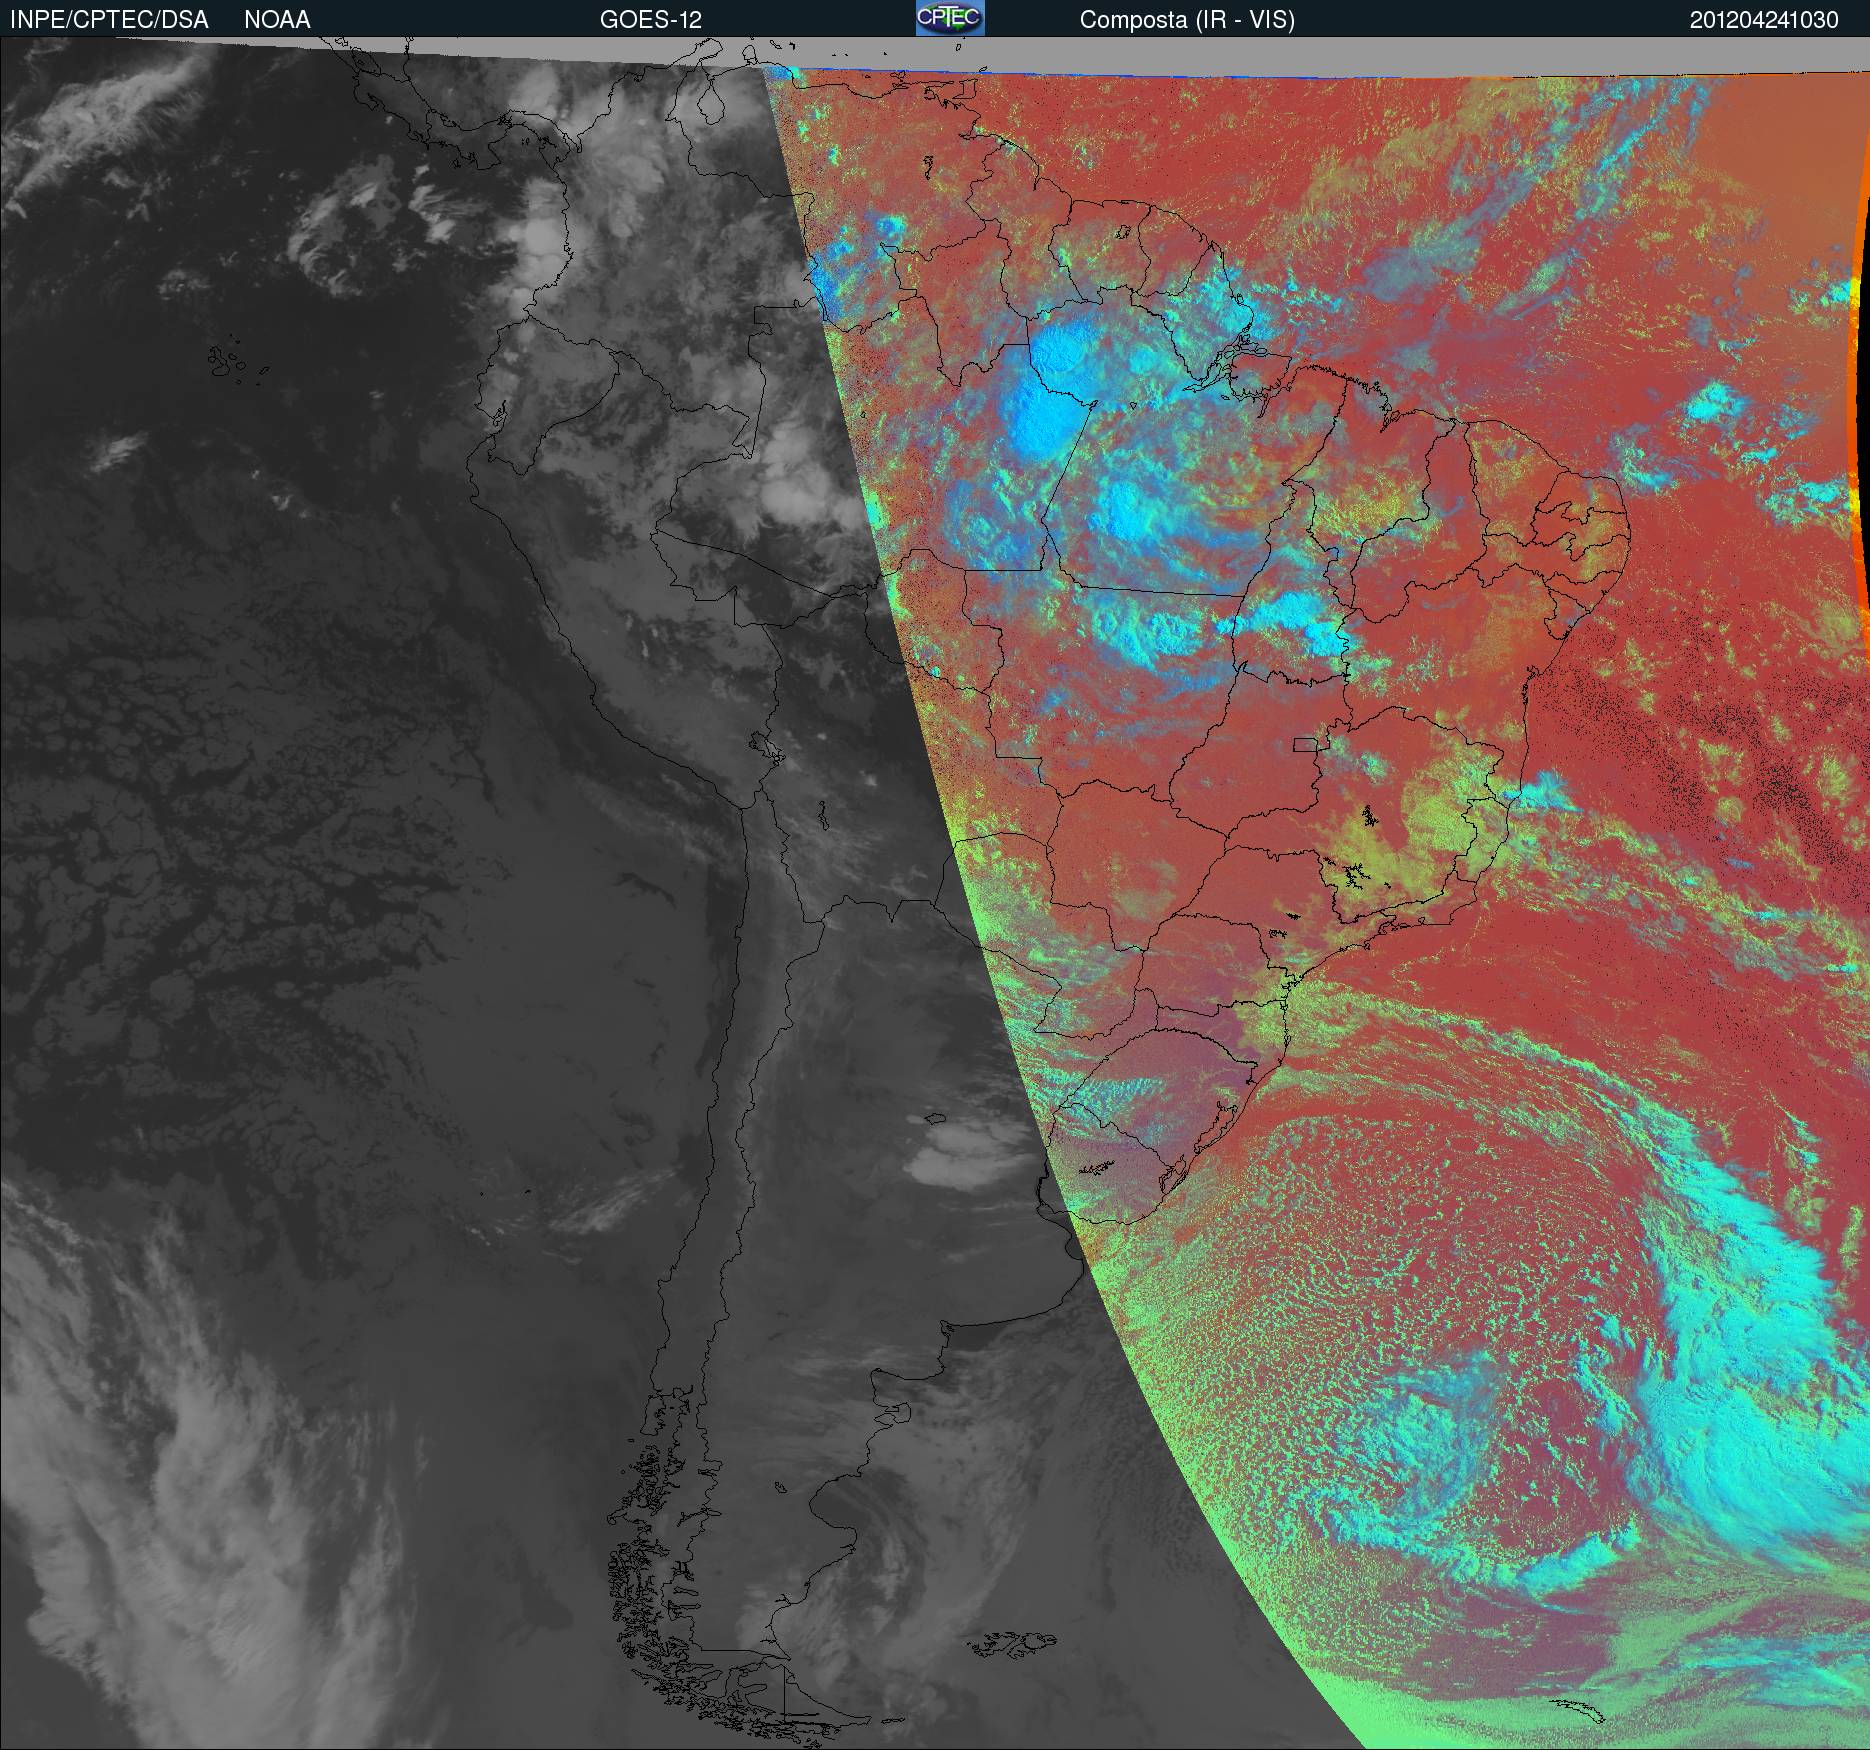
Task: Click the GOES-12 satellite label
Action: tap(650, 20)
